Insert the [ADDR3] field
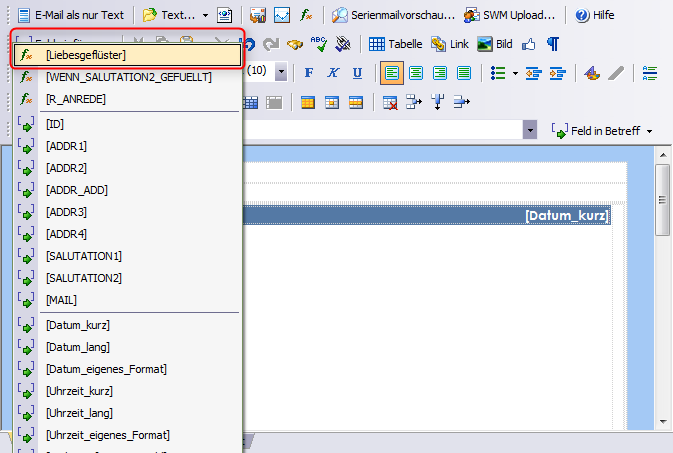This screenshot has height=453, width=673. coord(127,212)
